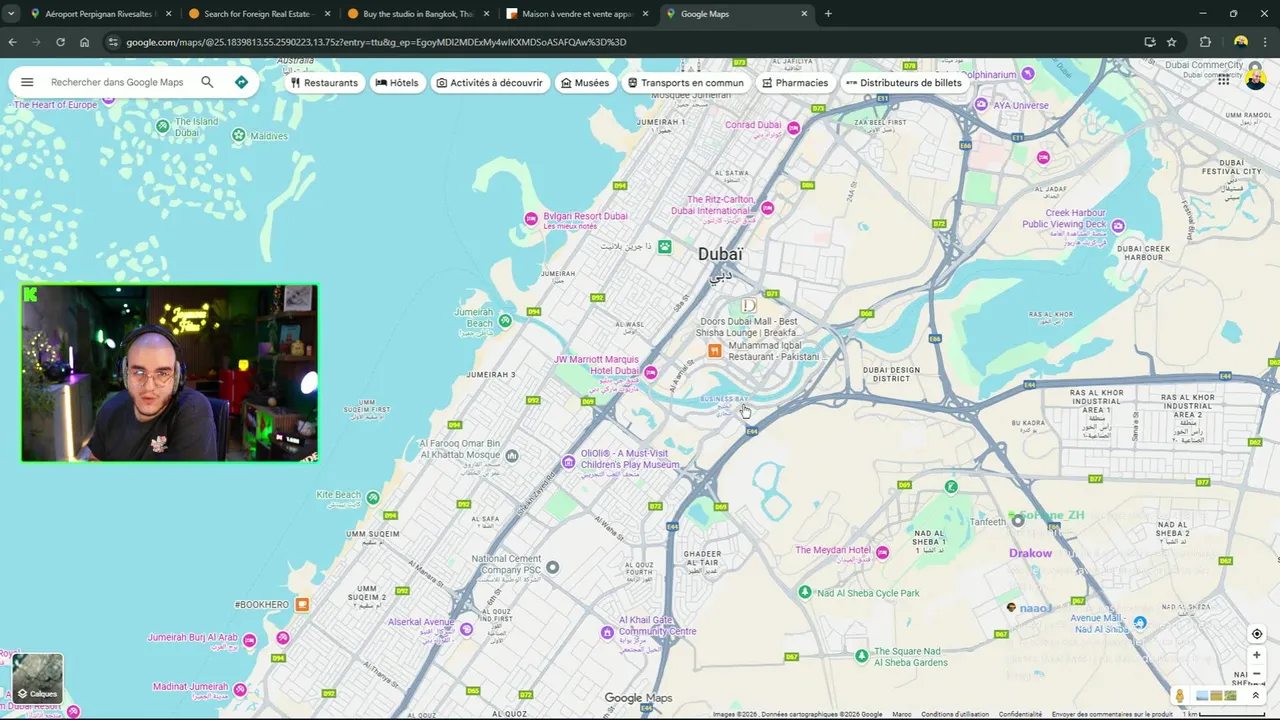Select the Street View pegman
Viewport: 1280px width, 720px height.
pos(1180,696)
